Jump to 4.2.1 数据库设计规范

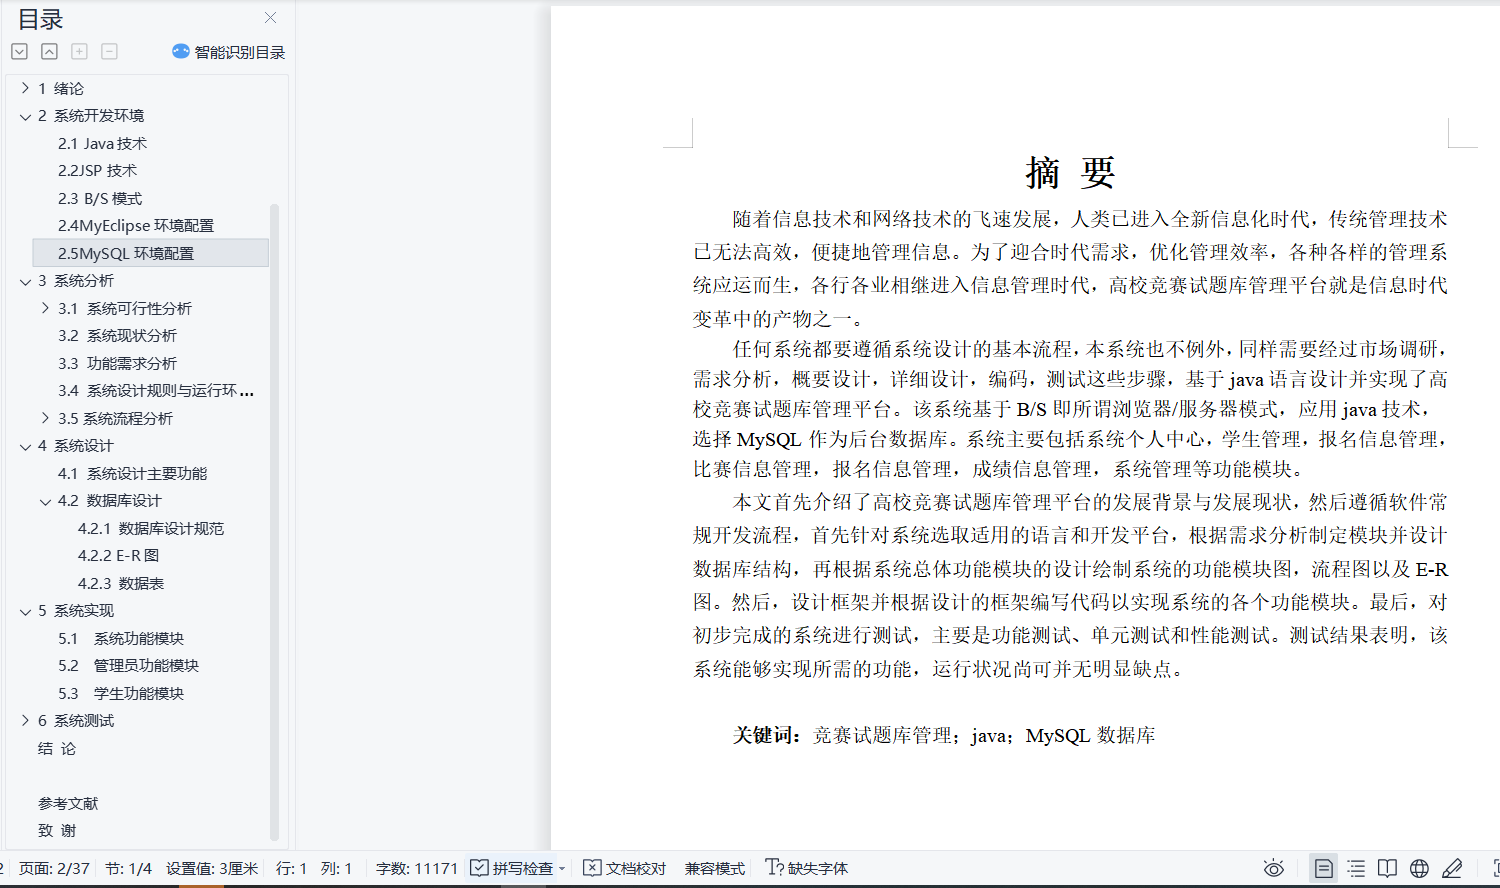[151, 528]
